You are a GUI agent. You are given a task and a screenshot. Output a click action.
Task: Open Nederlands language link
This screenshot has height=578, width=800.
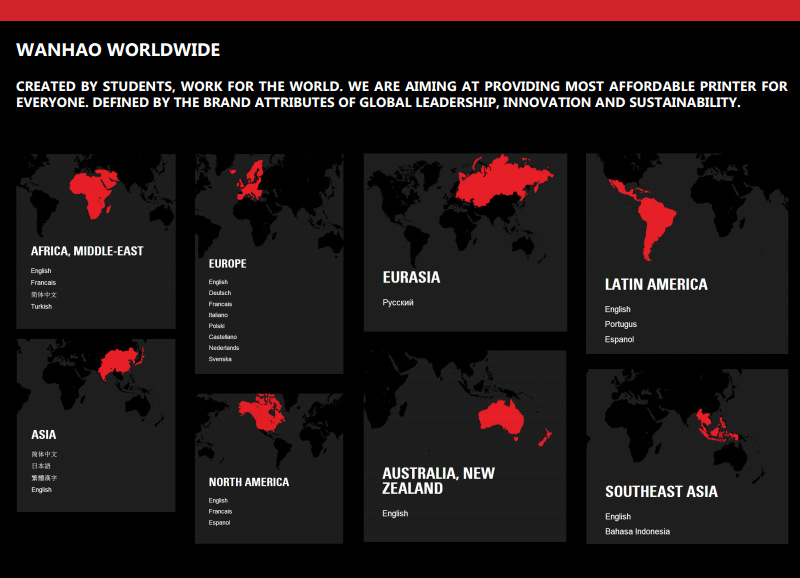pyautogui.click(x=224, y=348)
